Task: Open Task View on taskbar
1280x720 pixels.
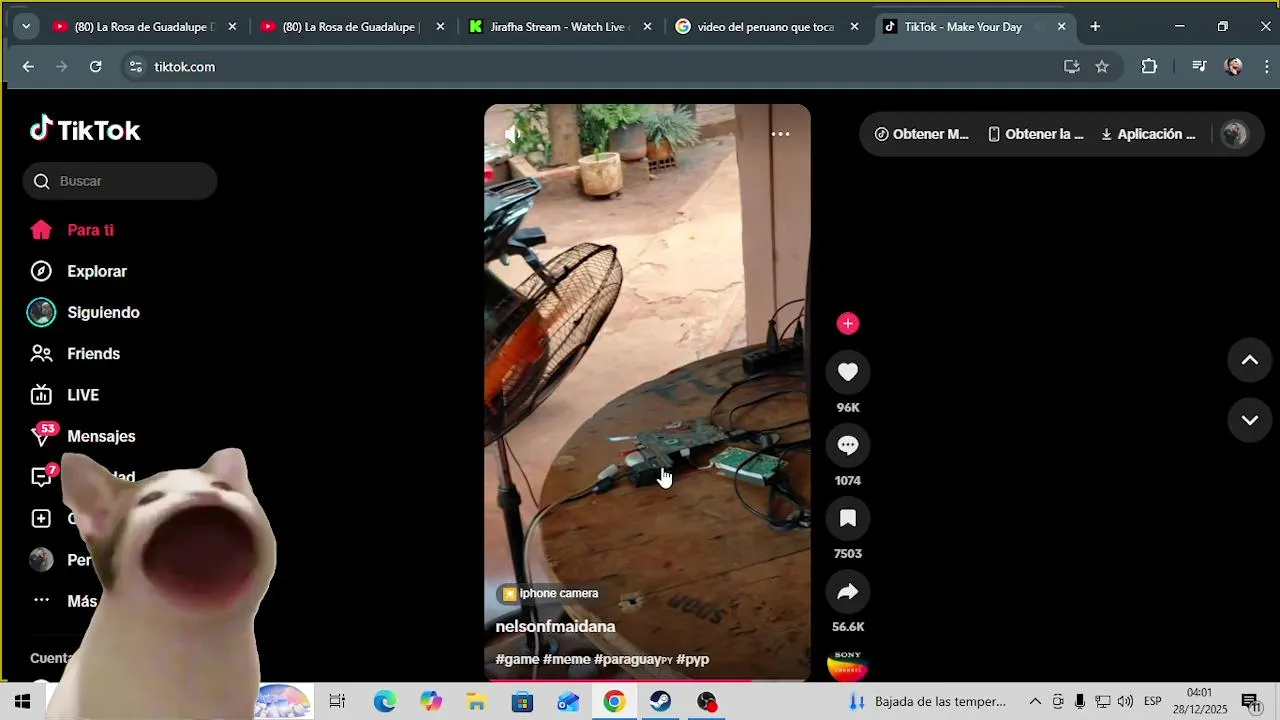Action: point(337,702)
